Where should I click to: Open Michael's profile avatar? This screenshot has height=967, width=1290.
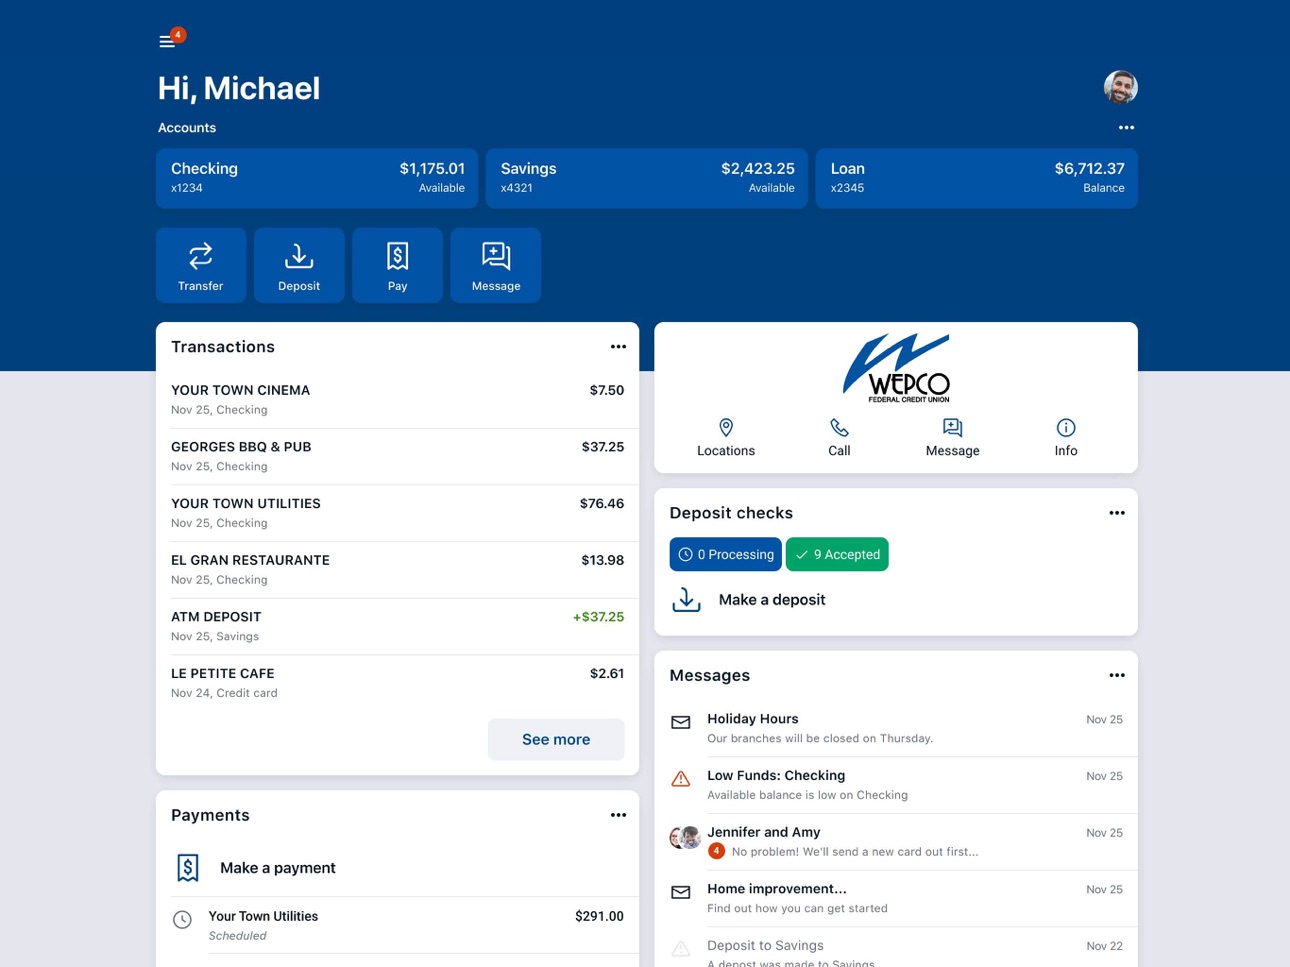(1120, 87)
